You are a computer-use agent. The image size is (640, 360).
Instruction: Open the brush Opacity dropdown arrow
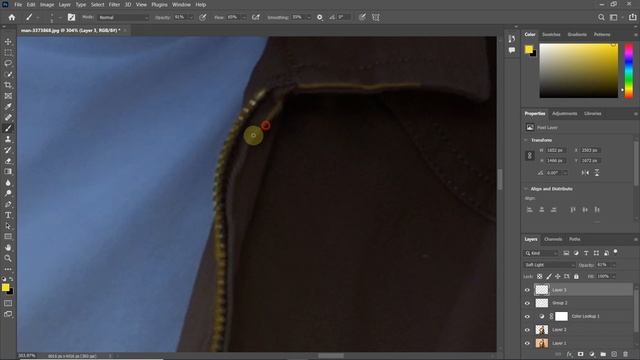coord(191,18)
